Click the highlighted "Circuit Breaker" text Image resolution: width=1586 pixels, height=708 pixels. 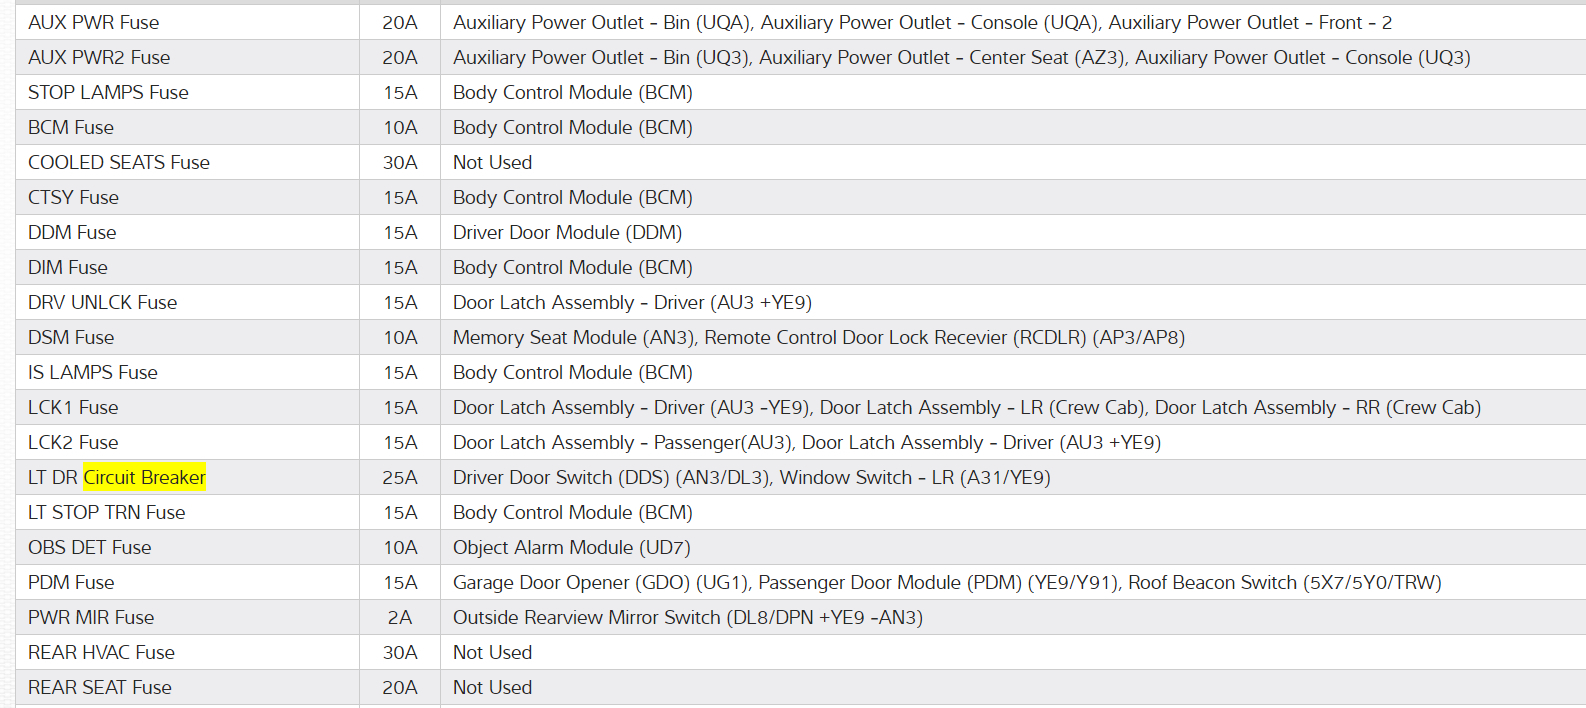tap(144, 477)
